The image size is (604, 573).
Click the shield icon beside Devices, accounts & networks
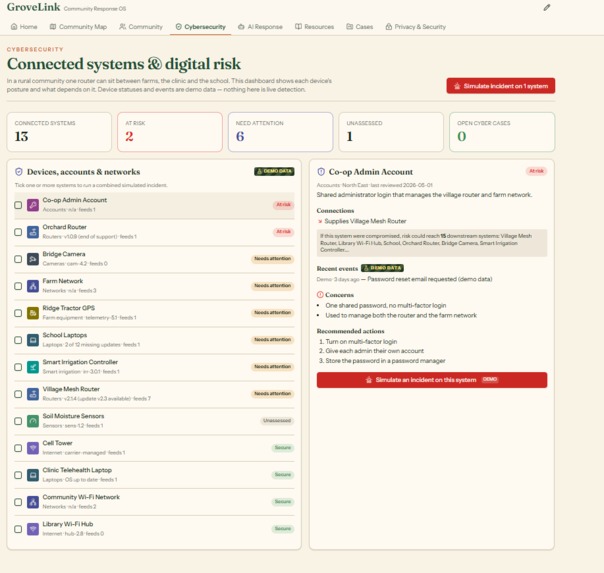18,172
